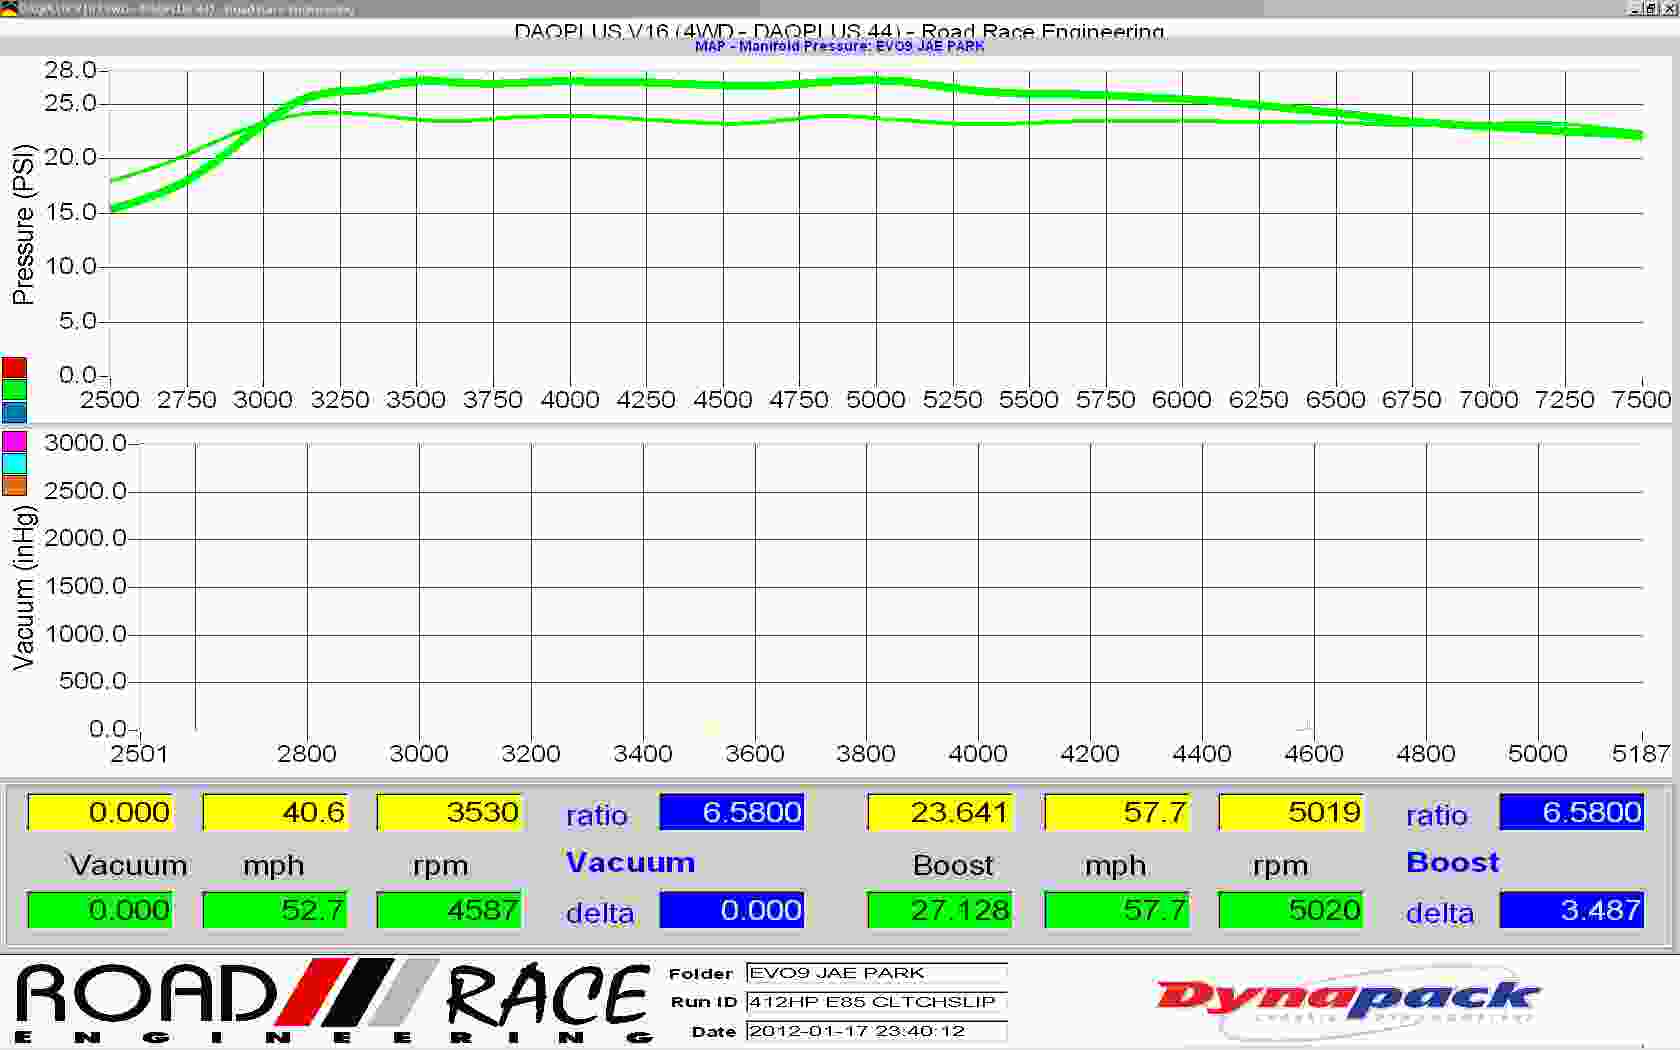Click the yellow Boost value 23.641
Image resolution: width=1680 pixels, height=1050 pixels.
coord(940,812)
